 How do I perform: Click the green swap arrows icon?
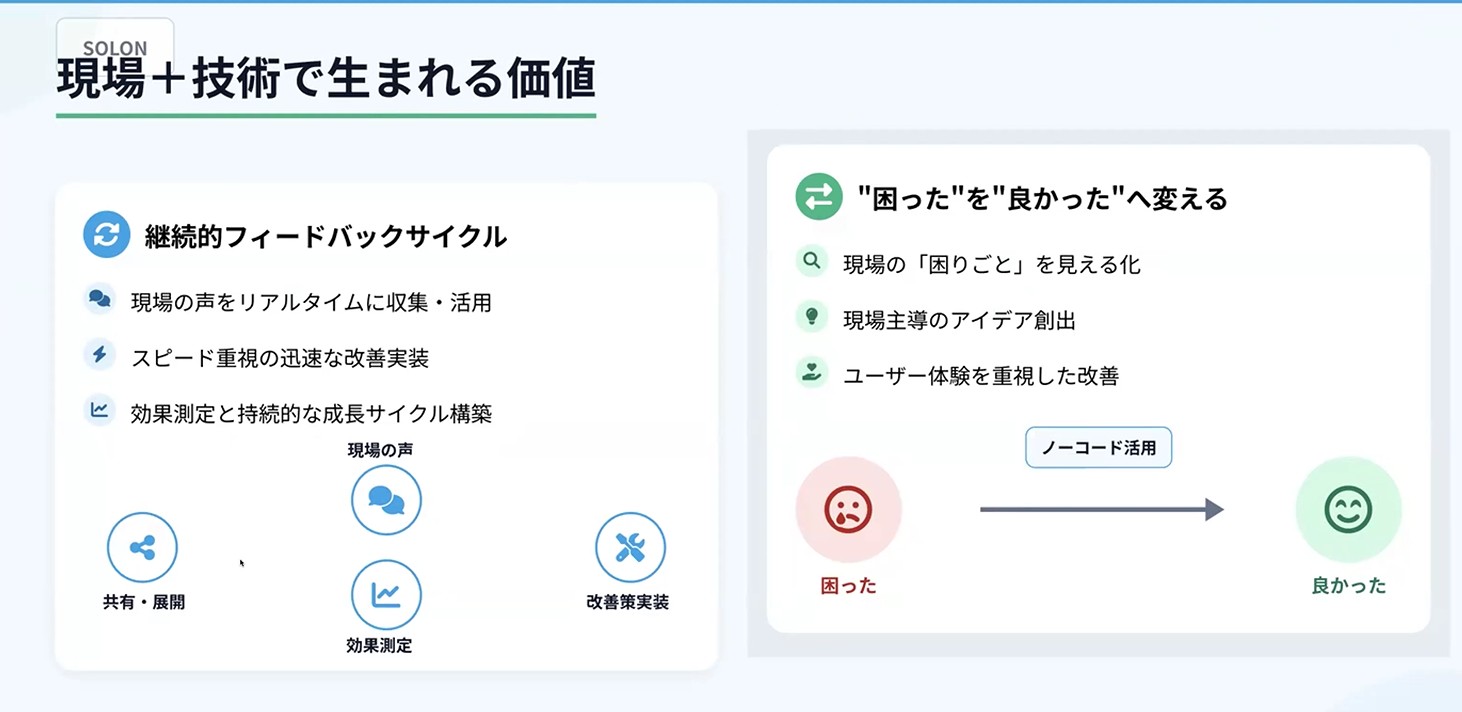pyautogui.click(x=819, y=196)
